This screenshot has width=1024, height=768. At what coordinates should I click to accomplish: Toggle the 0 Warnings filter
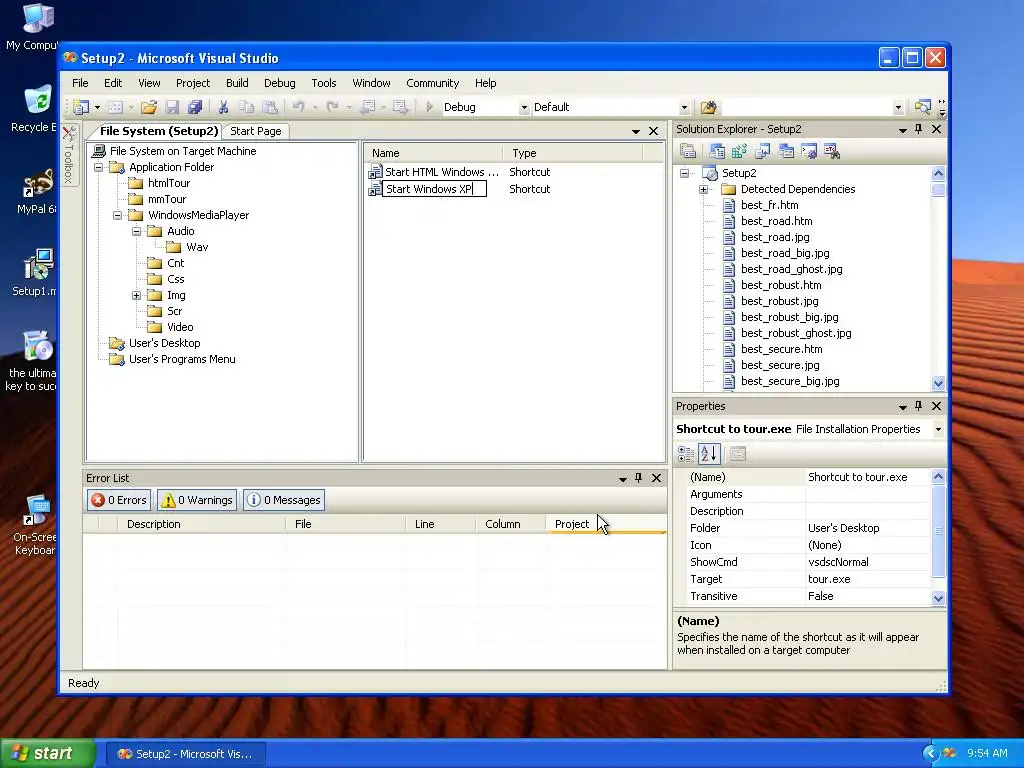tap(197, 500)
